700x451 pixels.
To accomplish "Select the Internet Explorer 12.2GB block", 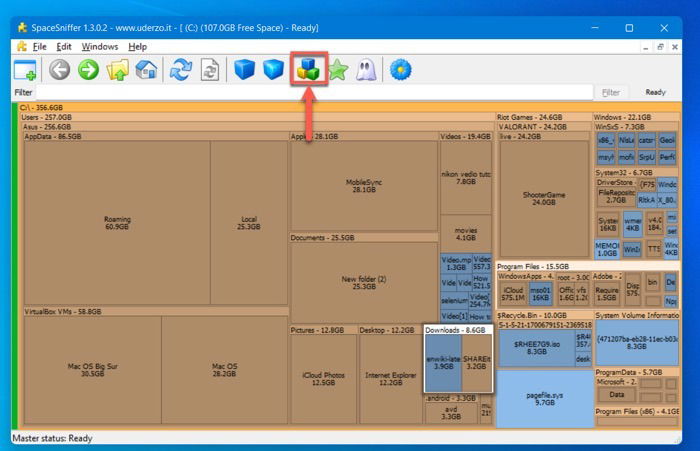I will pyautogui.click(x=391, y=379).
